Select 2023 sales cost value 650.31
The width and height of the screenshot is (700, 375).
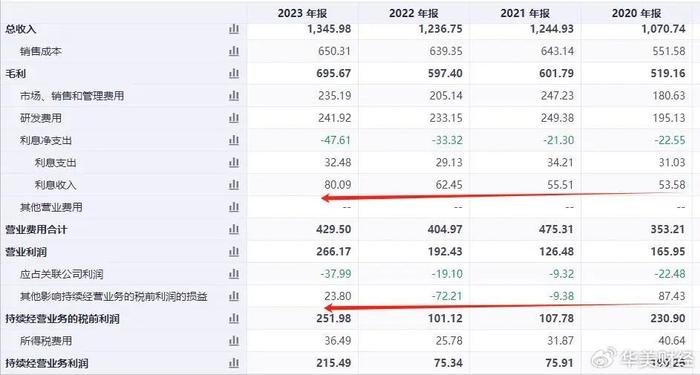click(x=334, y=51)
